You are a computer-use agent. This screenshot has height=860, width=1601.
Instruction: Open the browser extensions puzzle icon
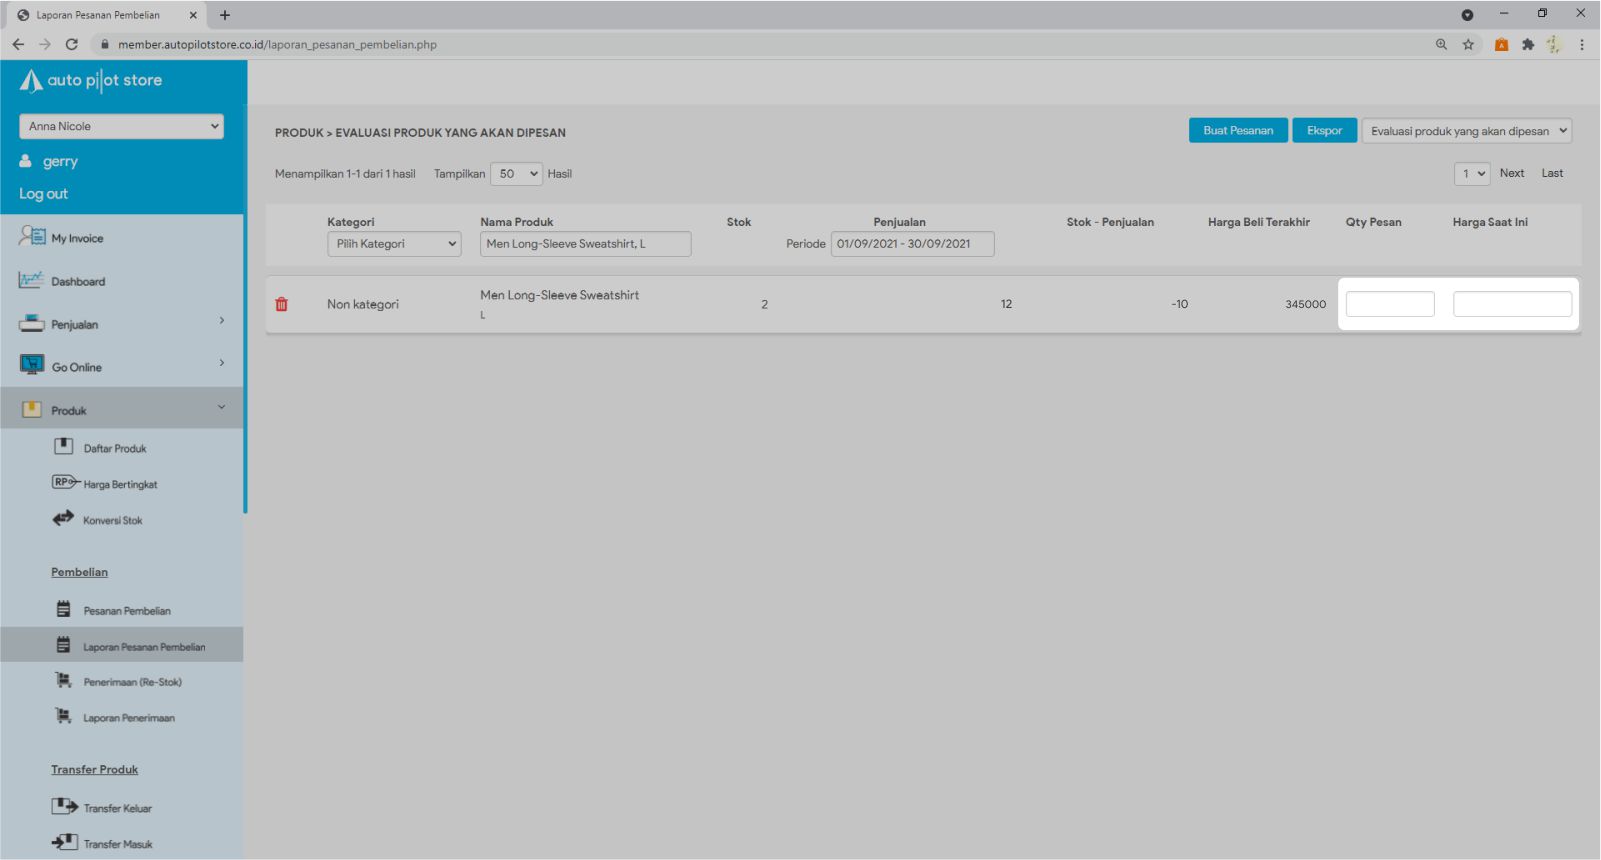click(x=1528, y=44)
